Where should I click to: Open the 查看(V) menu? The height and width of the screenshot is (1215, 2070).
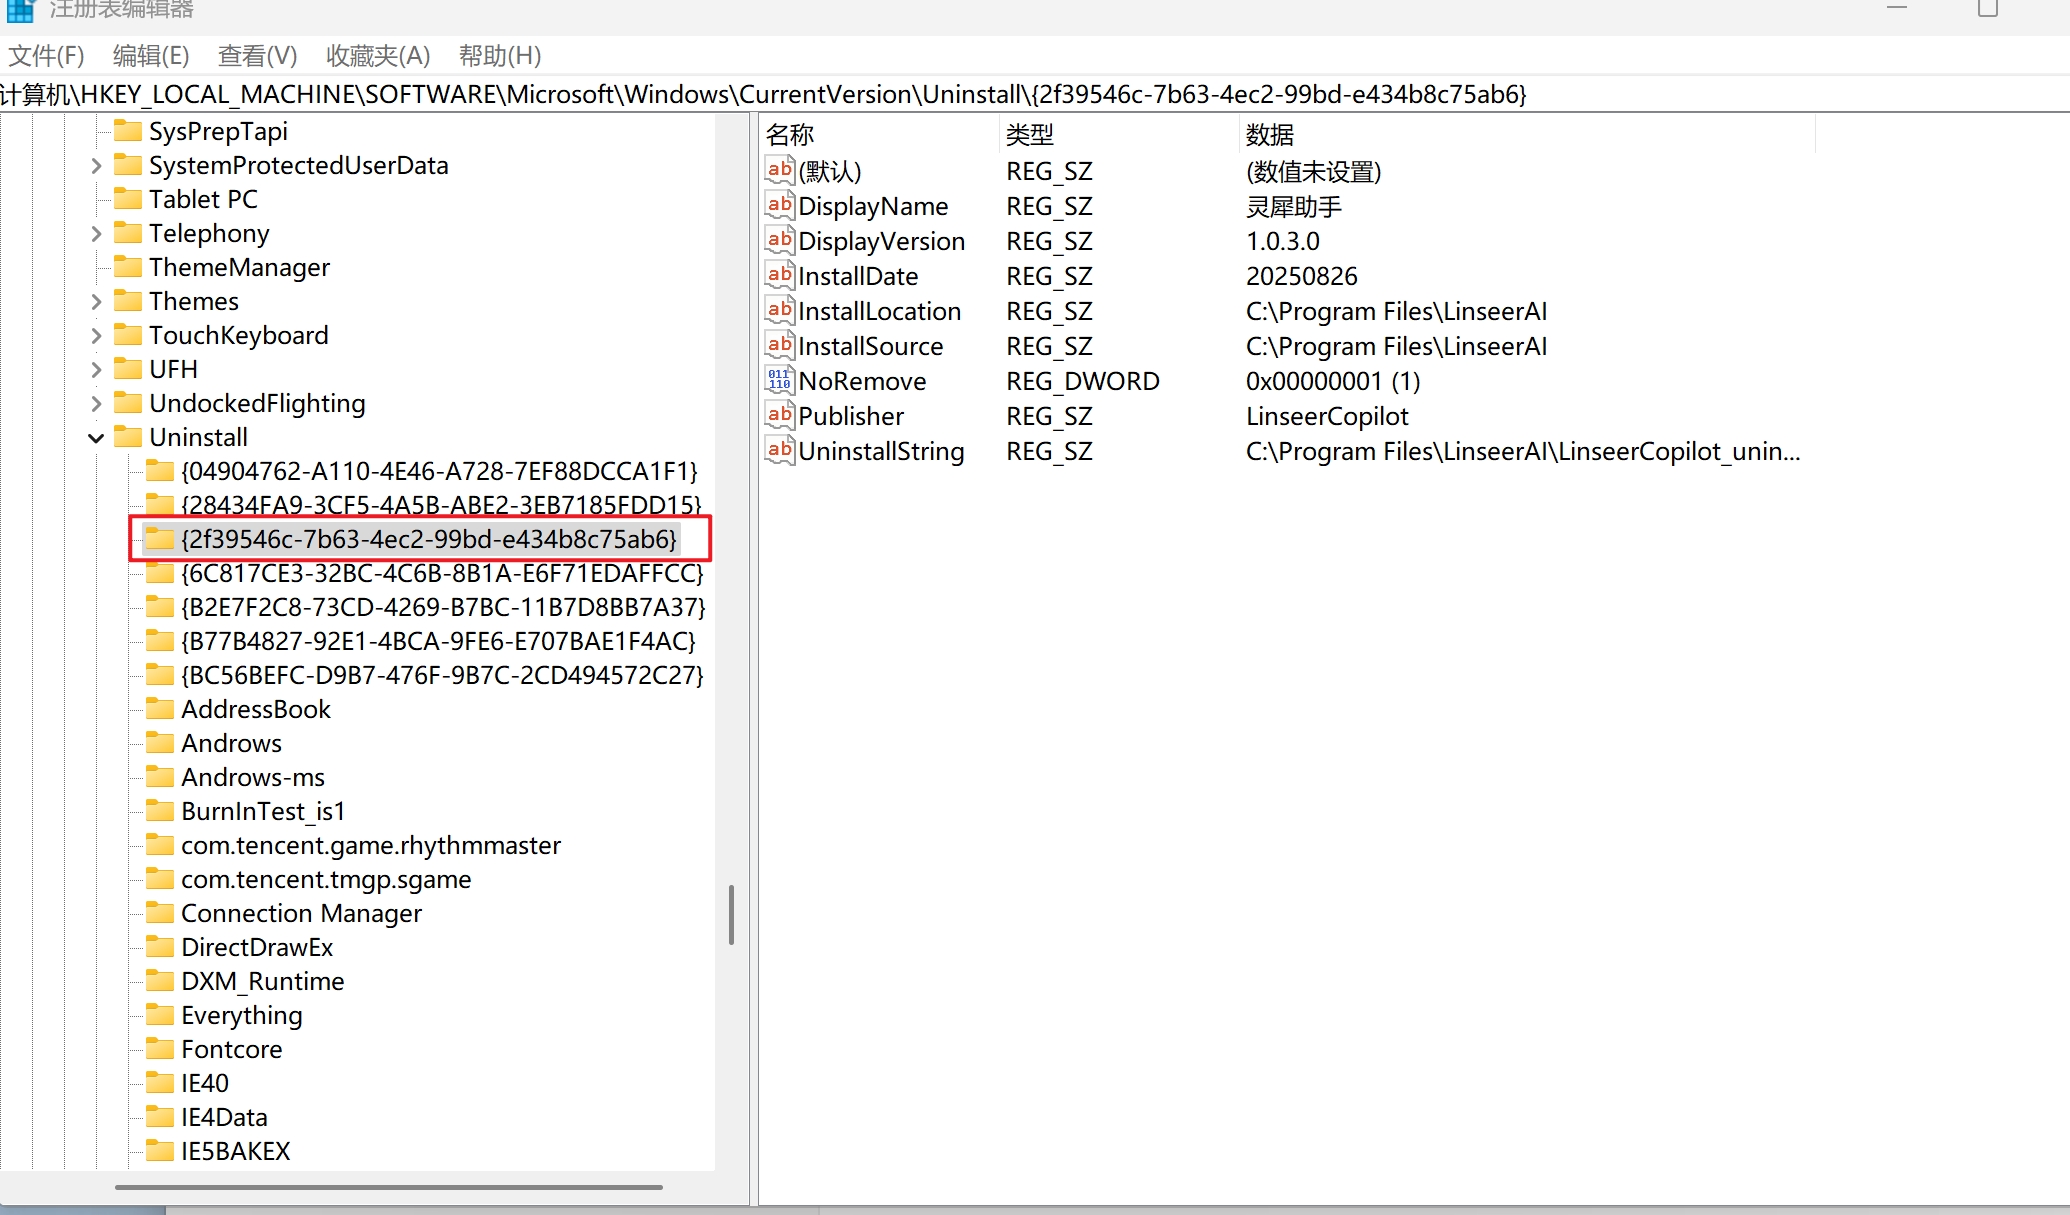[x=257, y=56]
